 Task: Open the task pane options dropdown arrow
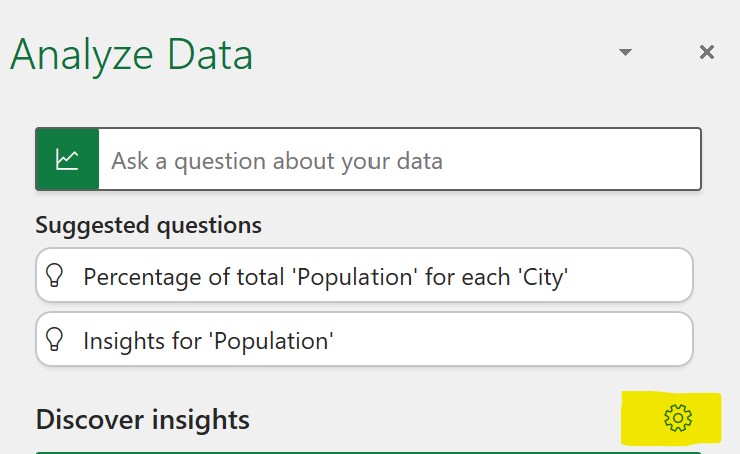(x=625, y=52)
